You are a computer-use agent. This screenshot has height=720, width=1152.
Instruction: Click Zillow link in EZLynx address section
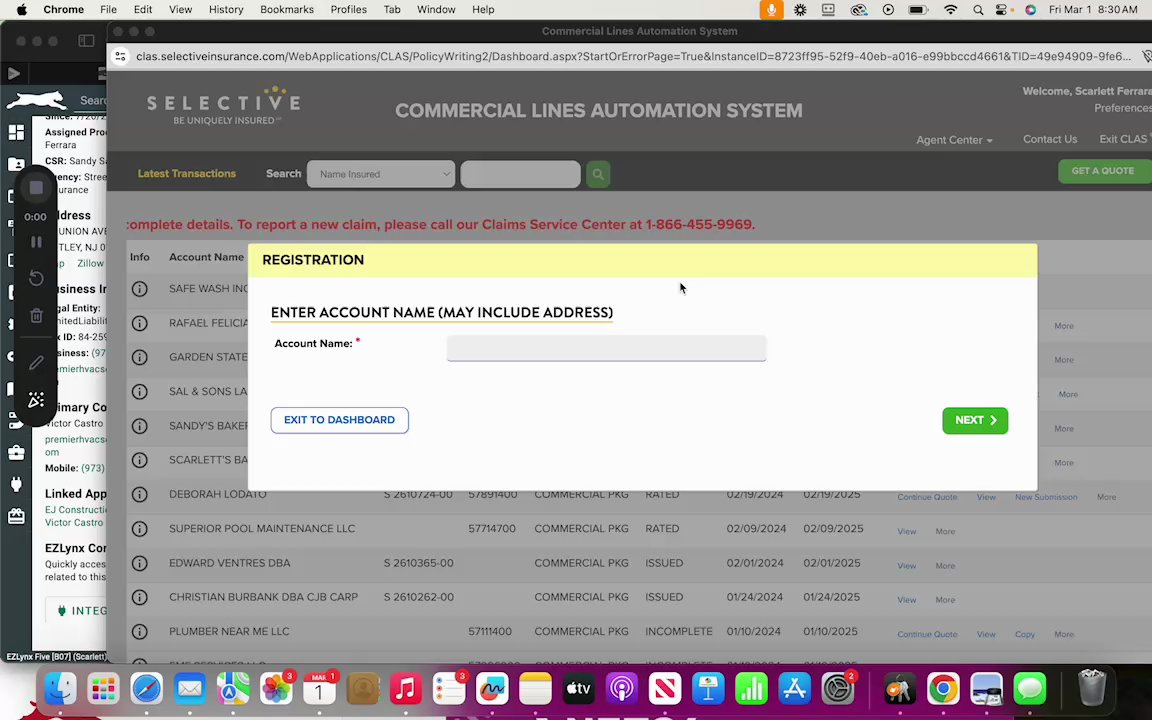pos(91,263)
